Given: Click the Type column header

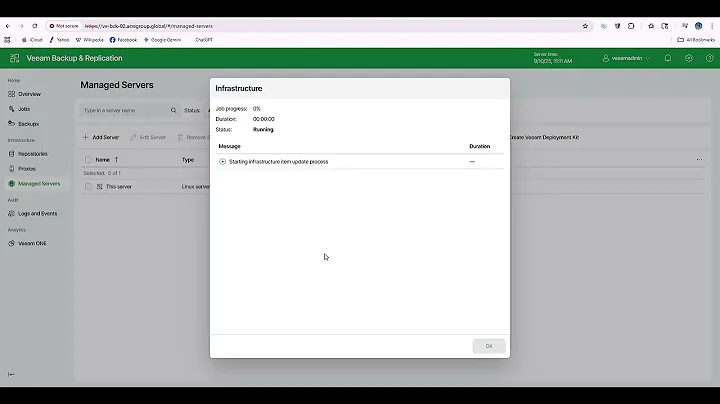Looking at the screenshot, I should click(x=188, y=160).
